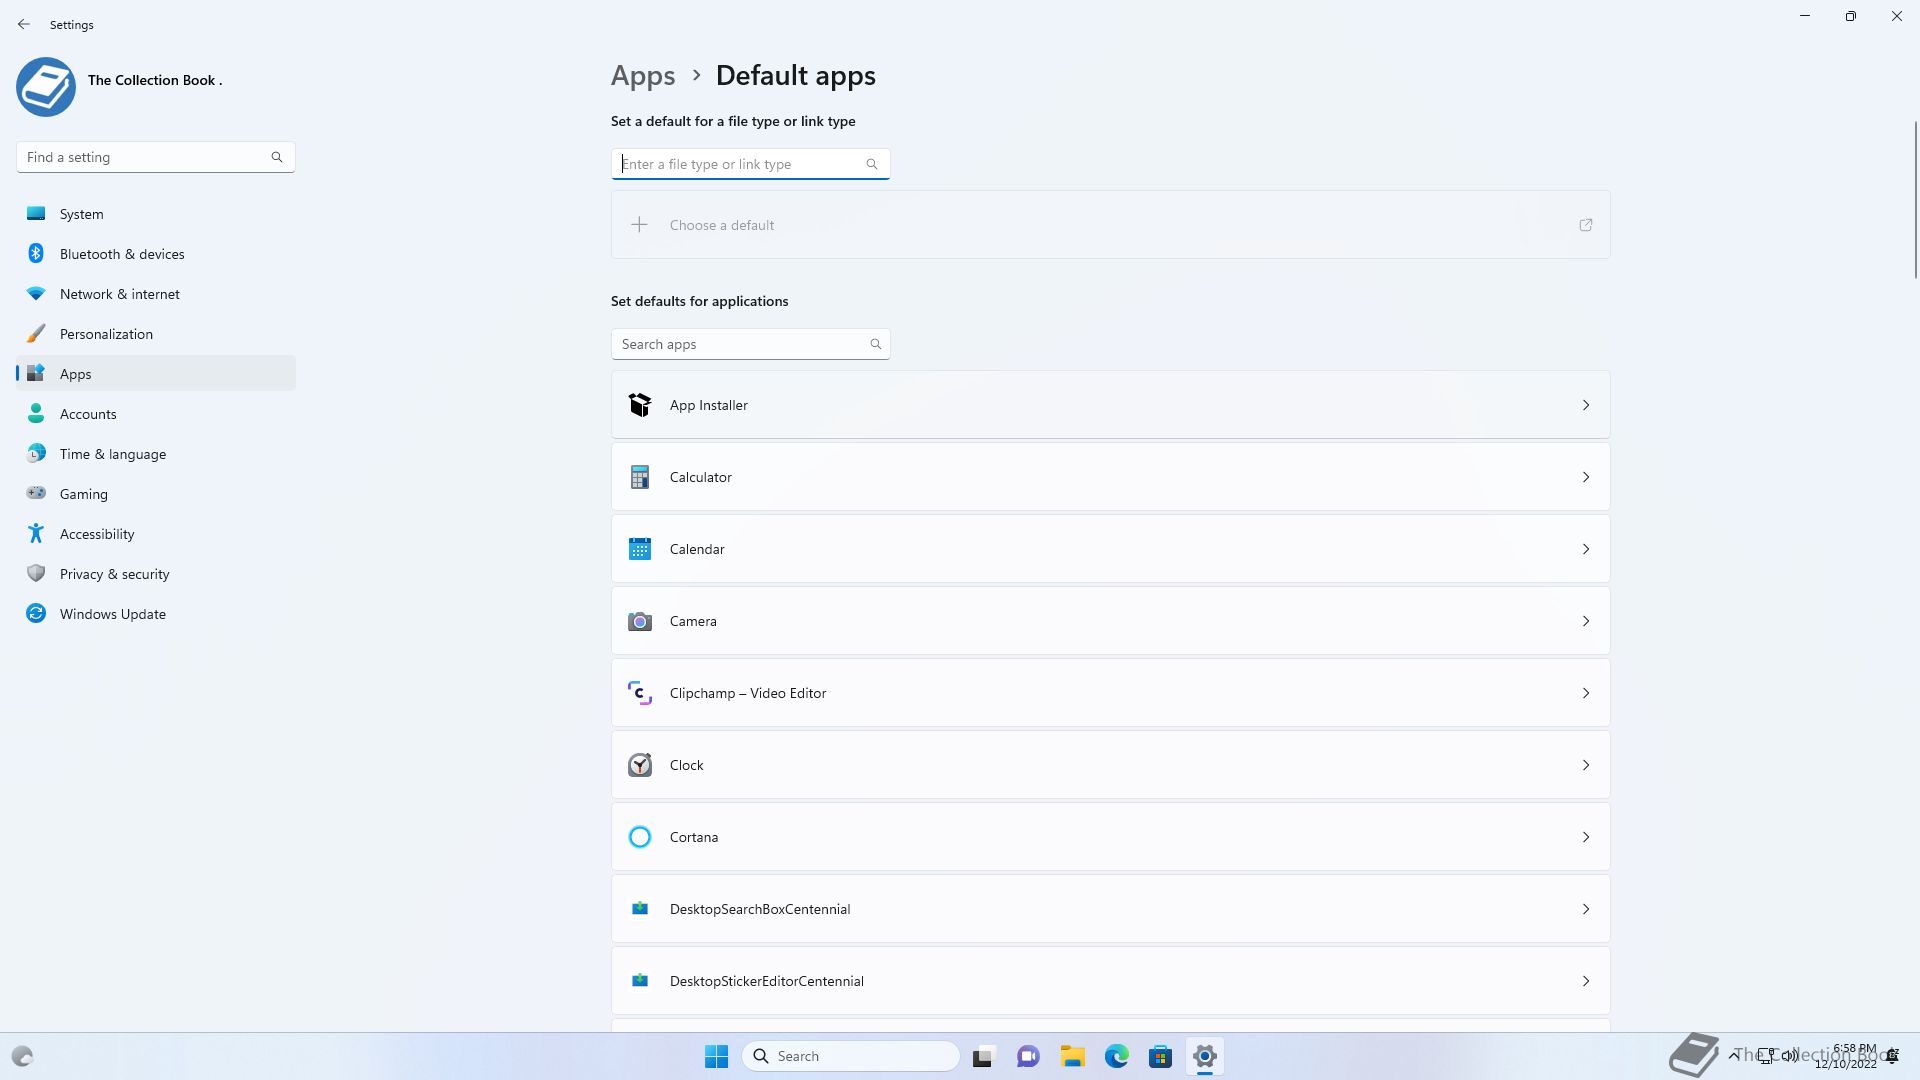Open the Bluetooth & devices section
The height and width of the screenshot is (1080, 1920).
click(122, 254)
